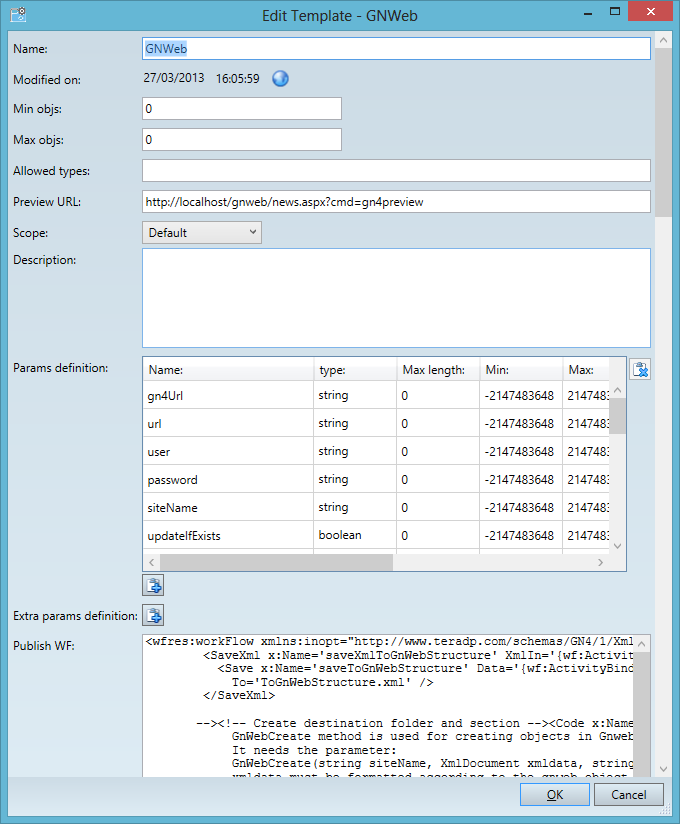Viewport: 680px width, 824px height.
Task: Close the Edit Template window
Action: (651, 12)
